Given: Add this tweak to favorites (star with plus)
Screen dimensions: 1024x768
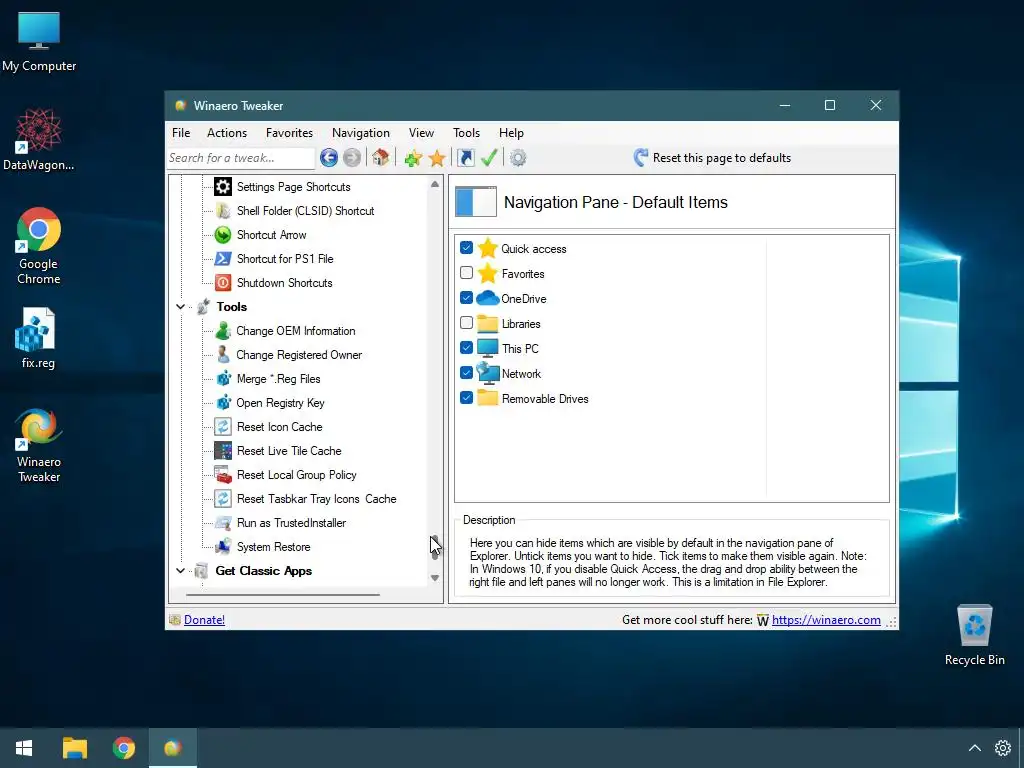Looking at the screenshot, I should pyautogui.click(x=412, y=157).
